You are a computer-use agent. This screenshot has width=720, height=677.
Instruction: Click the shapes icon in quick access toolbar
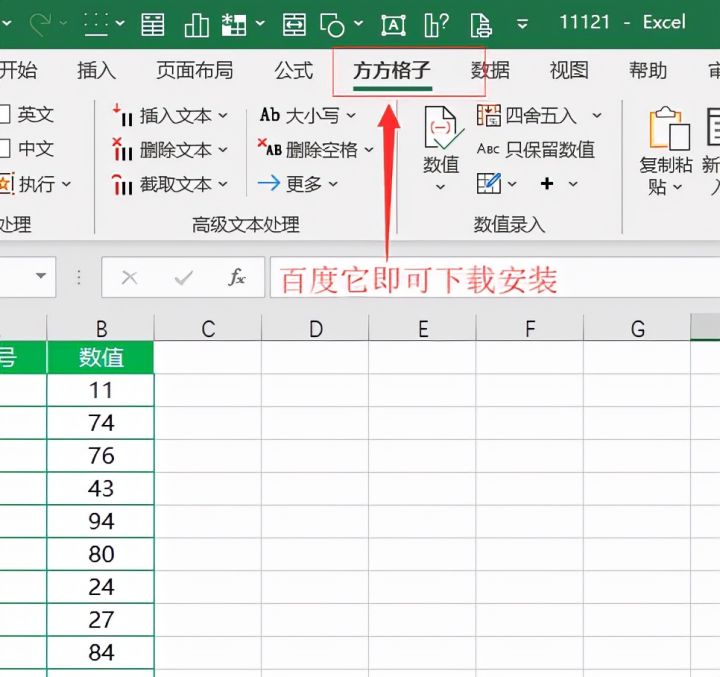pyautogui.click(x=333, y=24)
